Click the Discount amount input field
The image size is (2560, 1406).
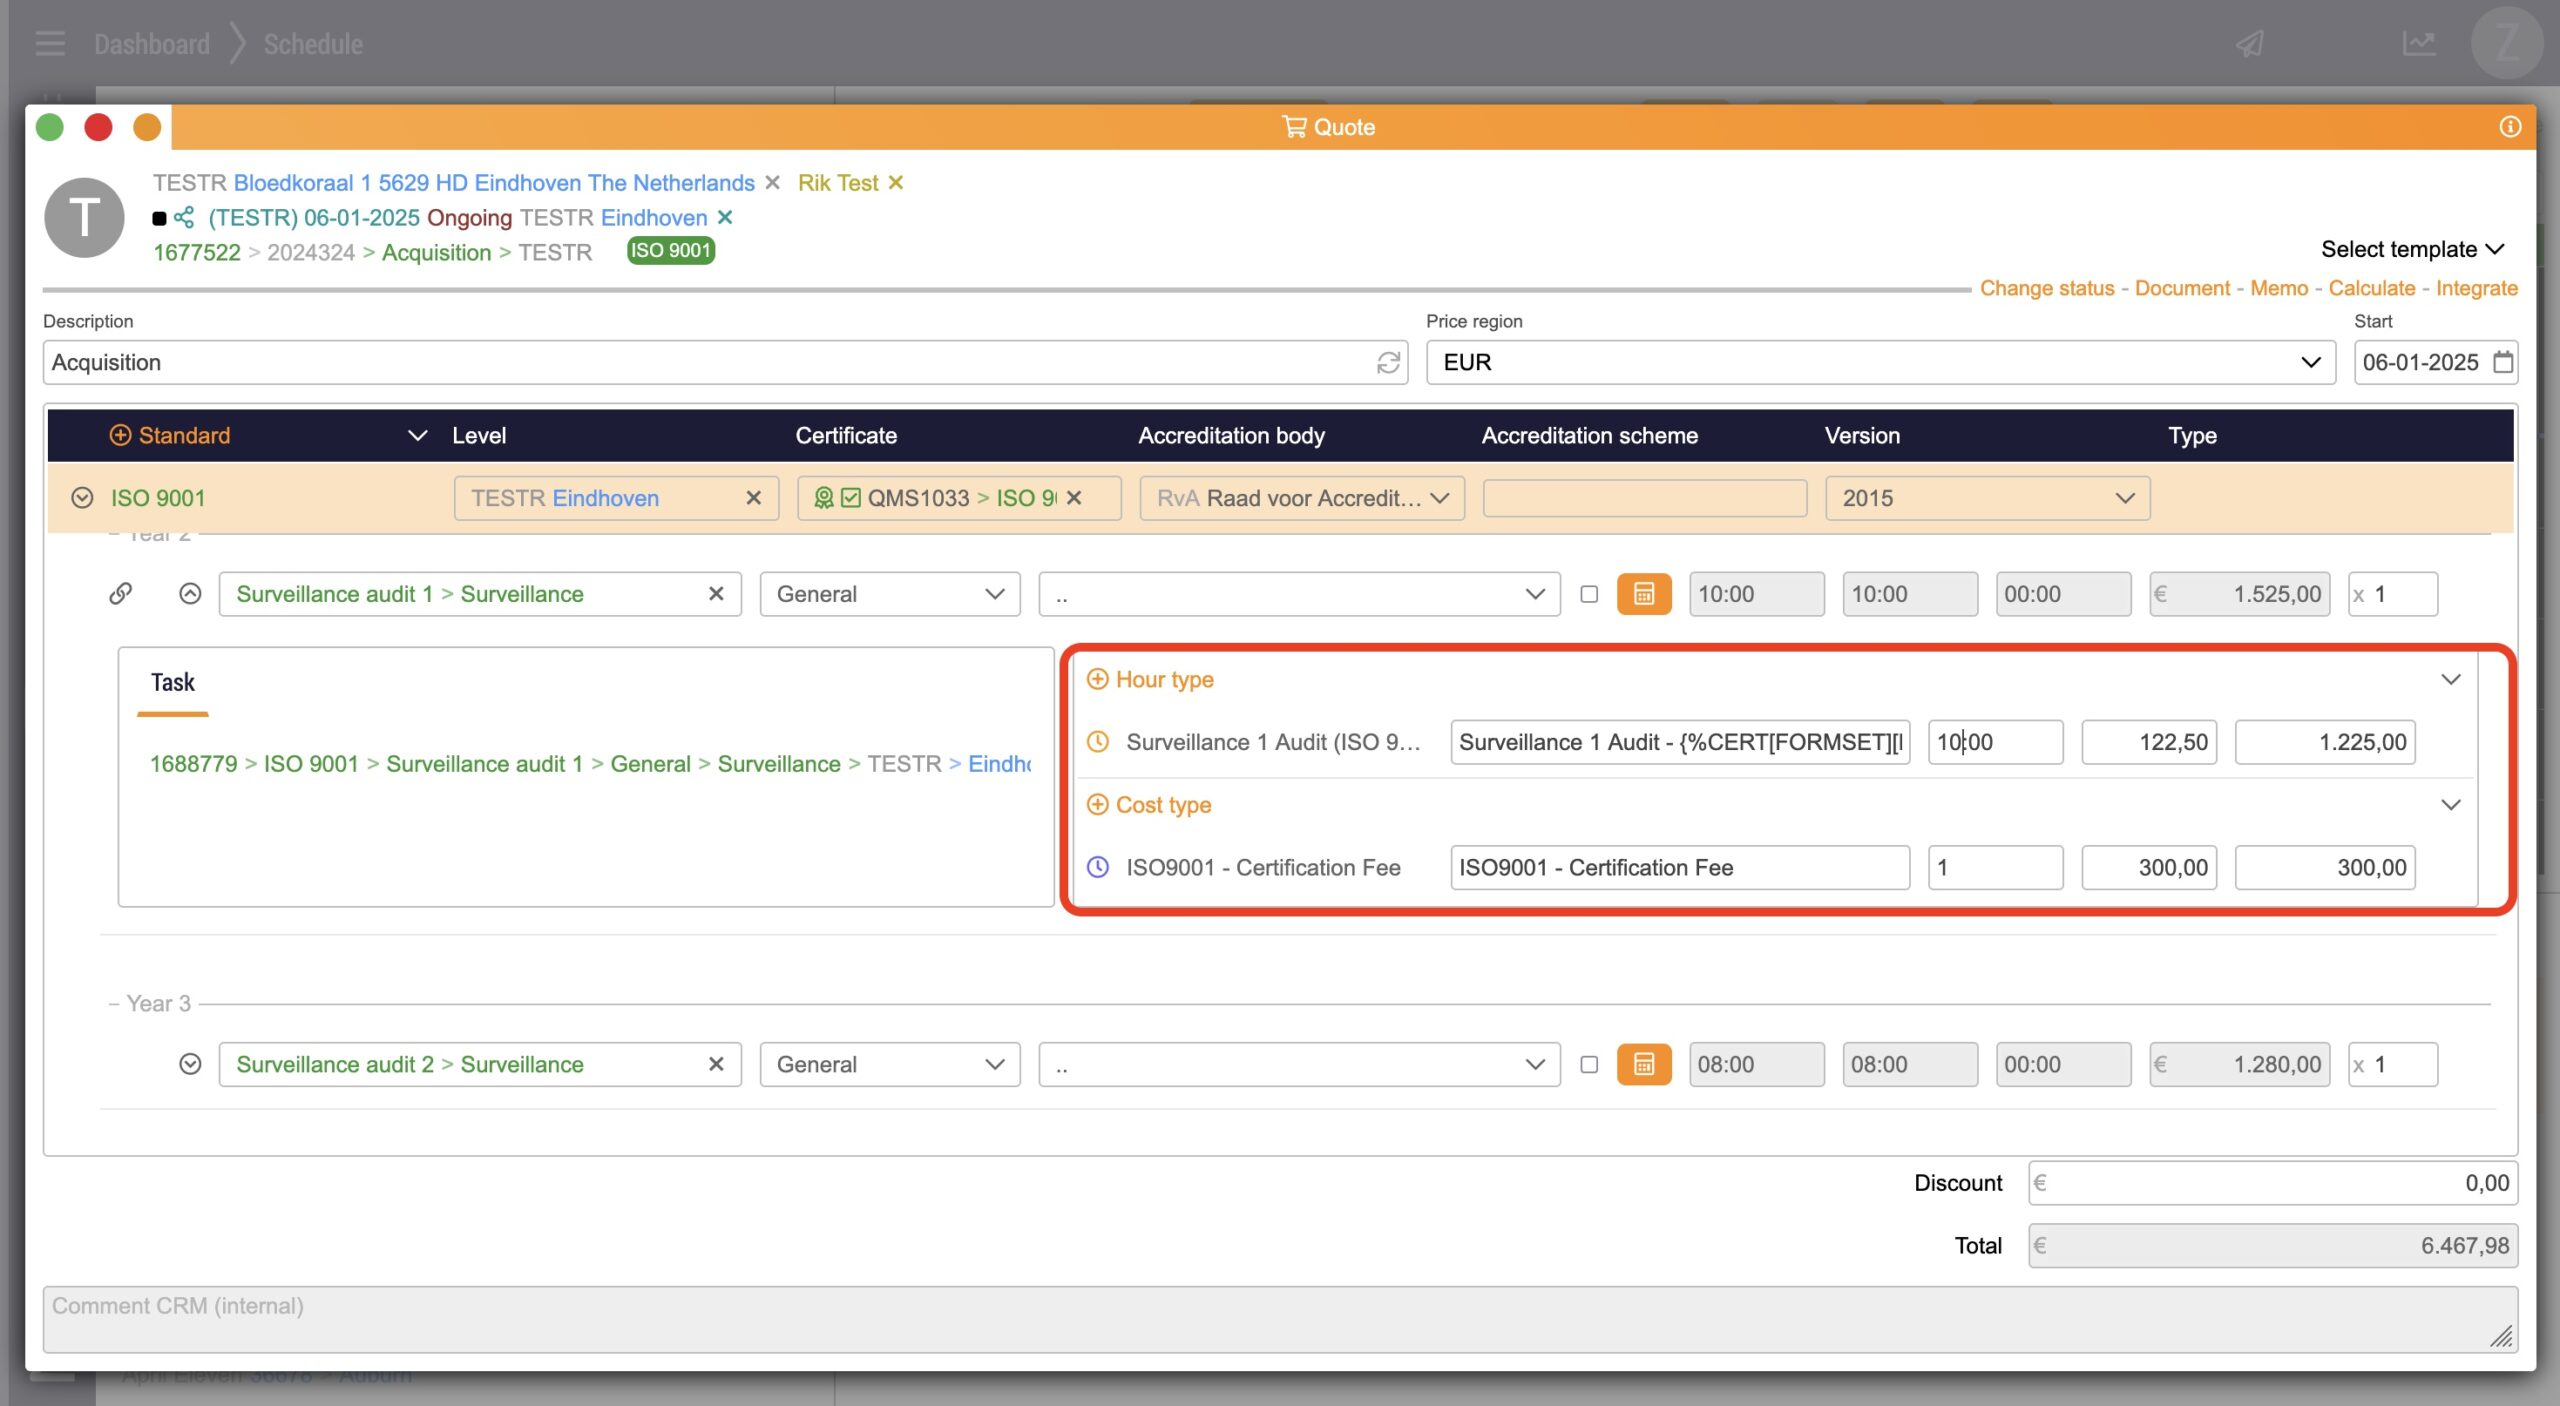[2272, 1183]
